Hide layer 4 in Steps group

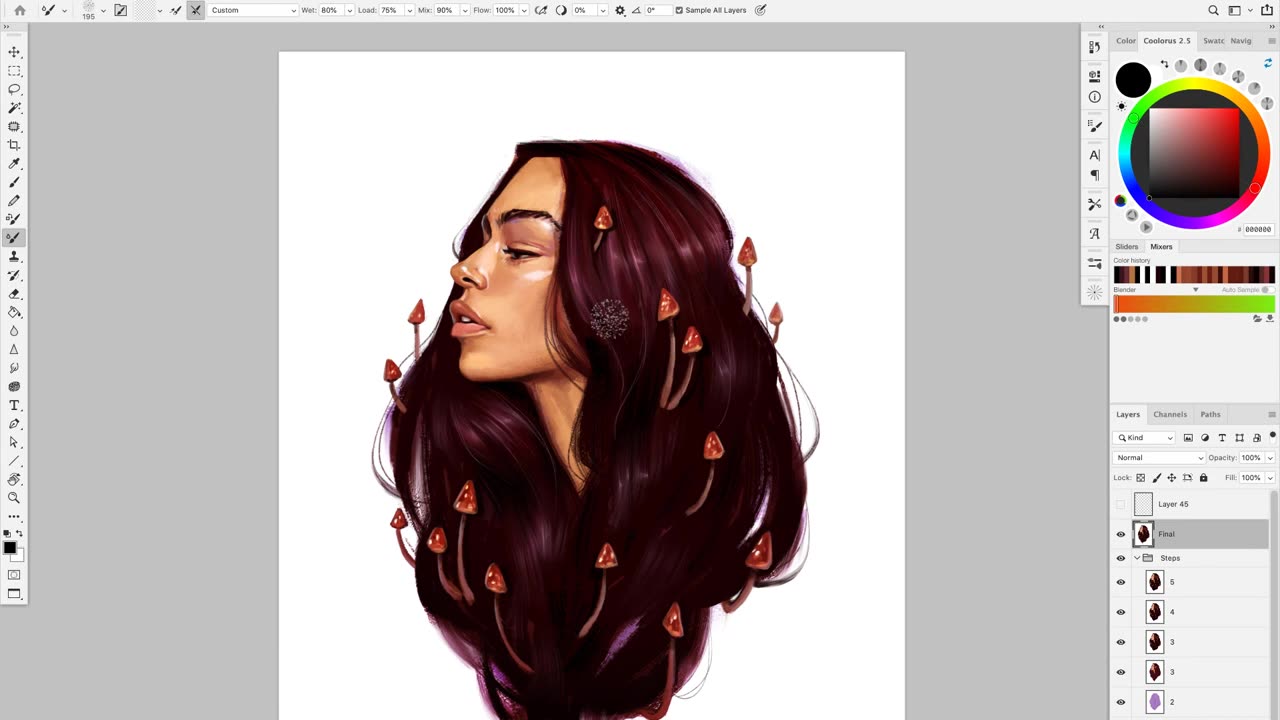(x=1120, y=612)
